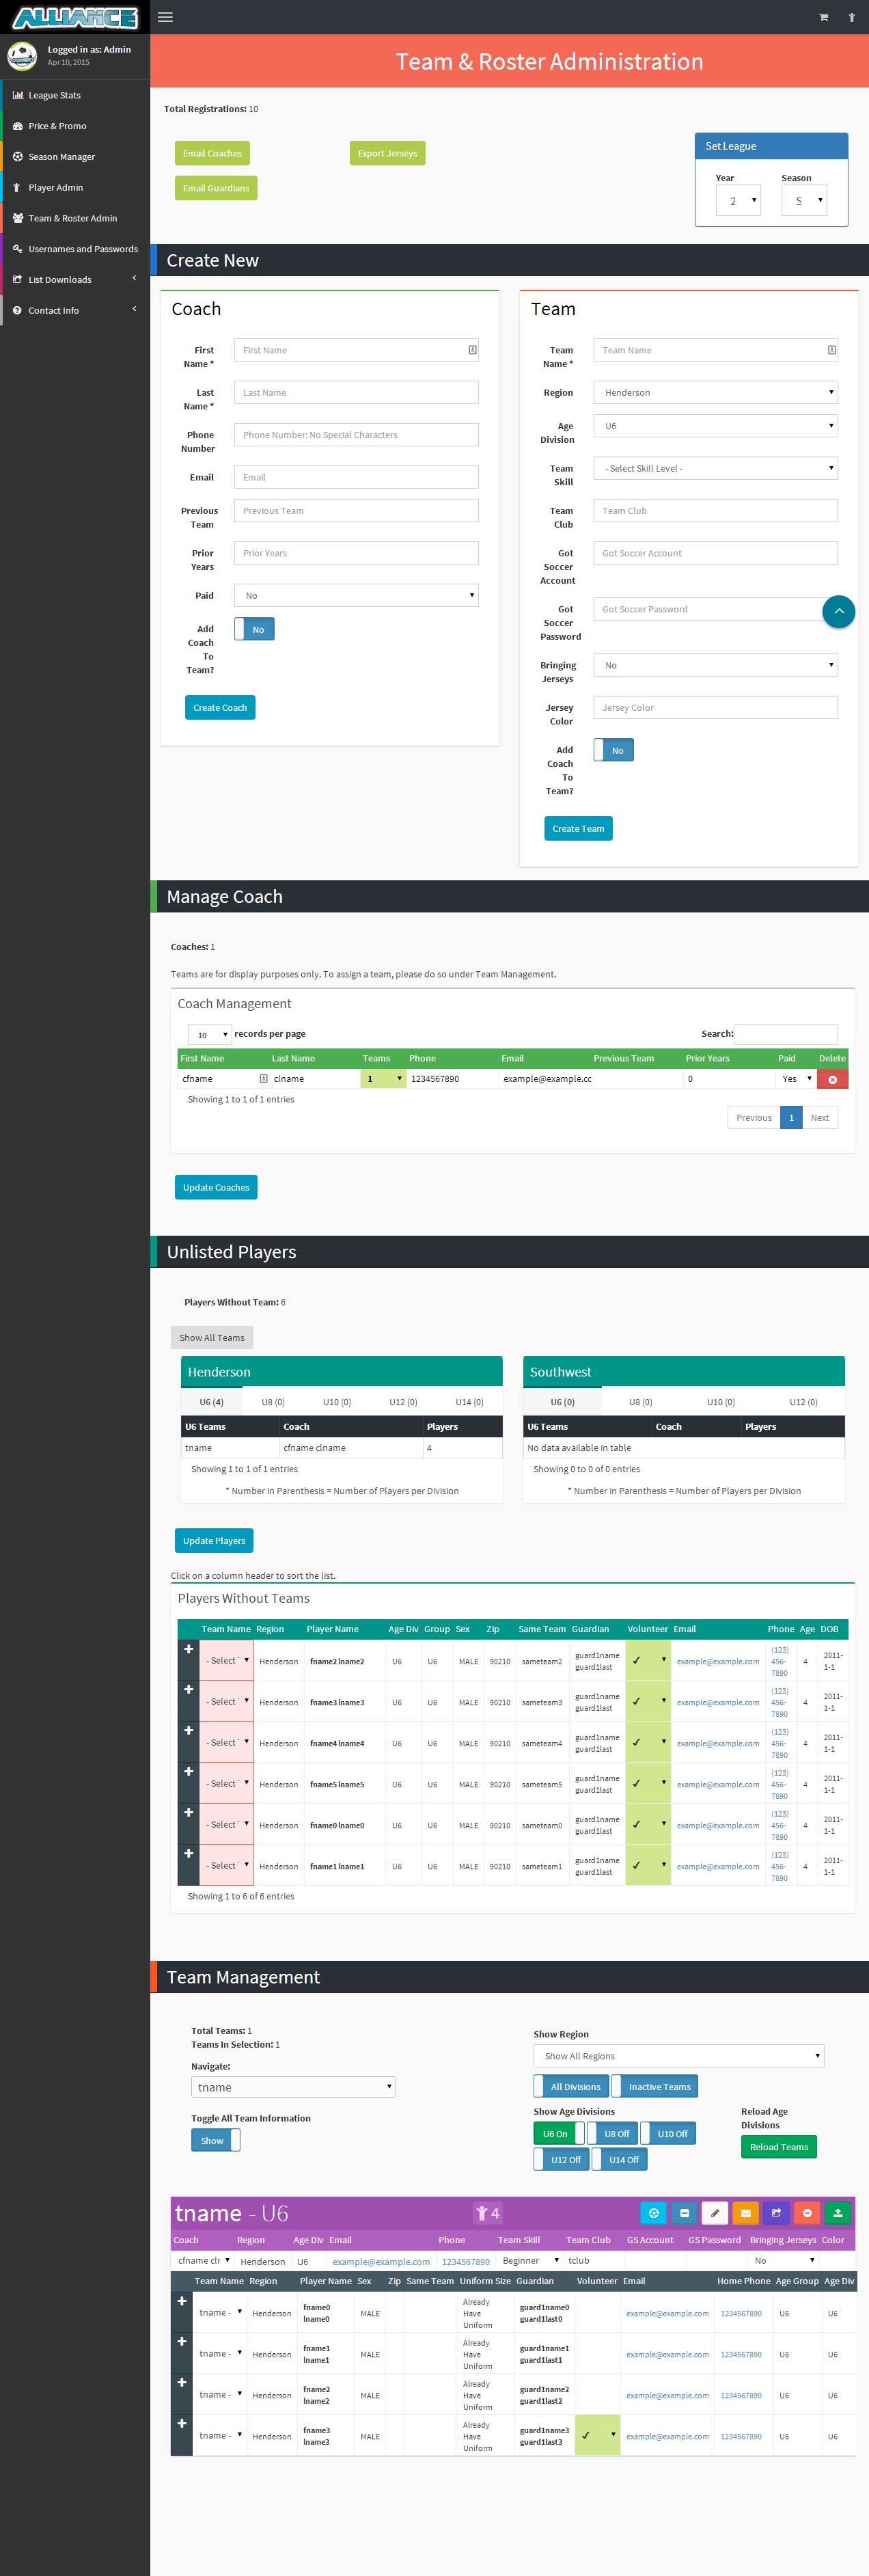Open the shopping cart icon
This screenshot has height=2576, width=869.
pyautogui.click(x=823, y=17)
